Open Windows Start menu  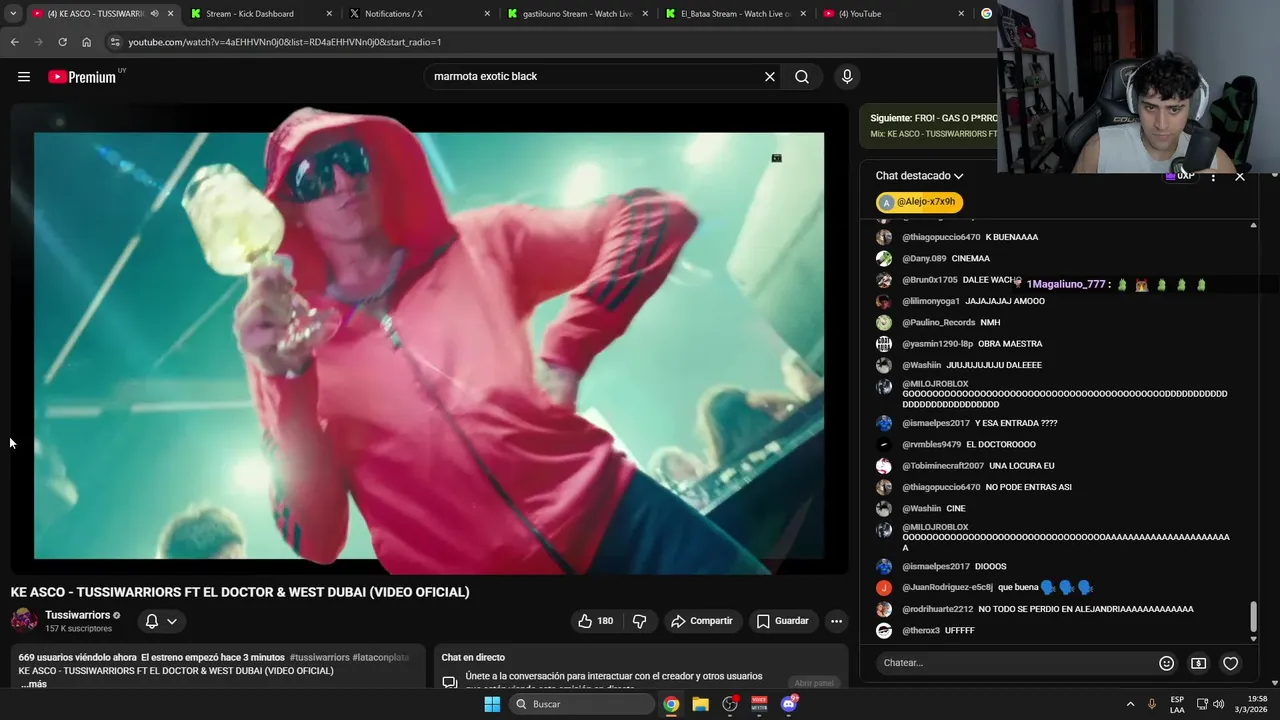[492, 704]
